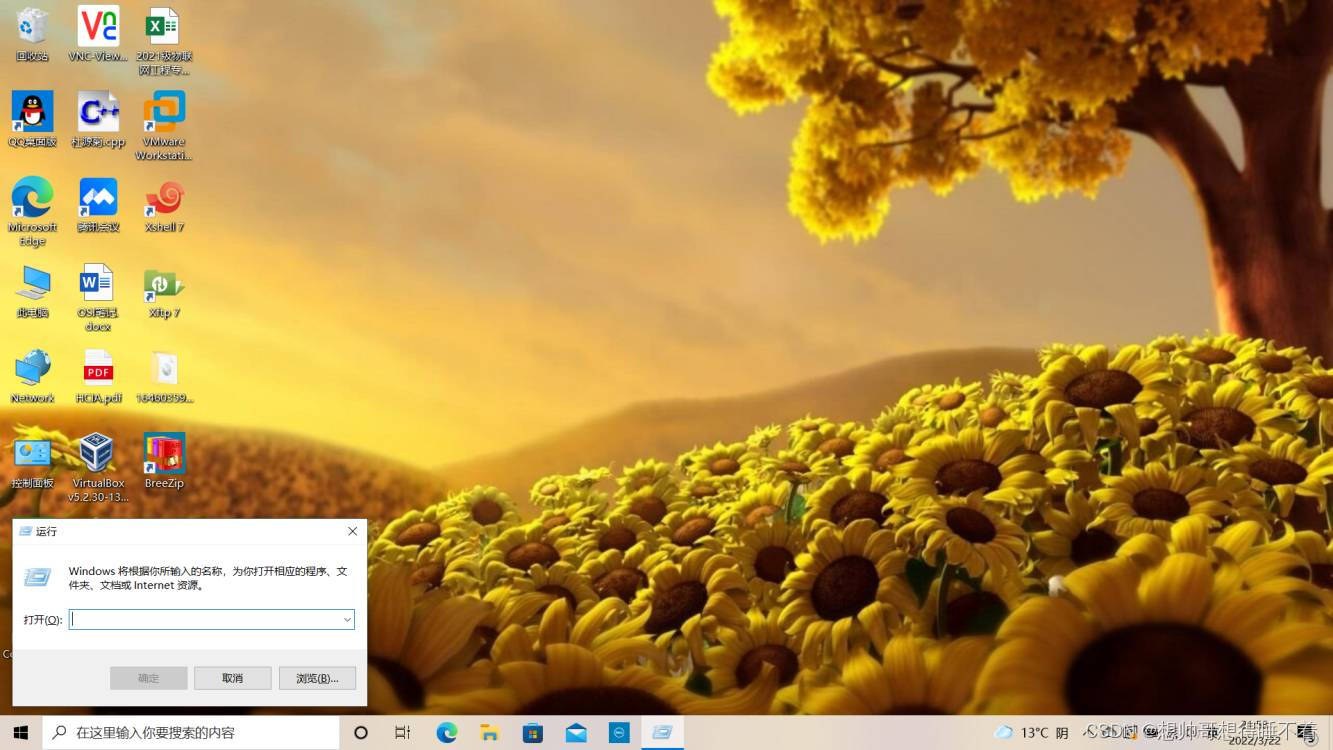Launch the VMware Workstation shortcut
The image size is (1333, 750).
coord(164,126)
